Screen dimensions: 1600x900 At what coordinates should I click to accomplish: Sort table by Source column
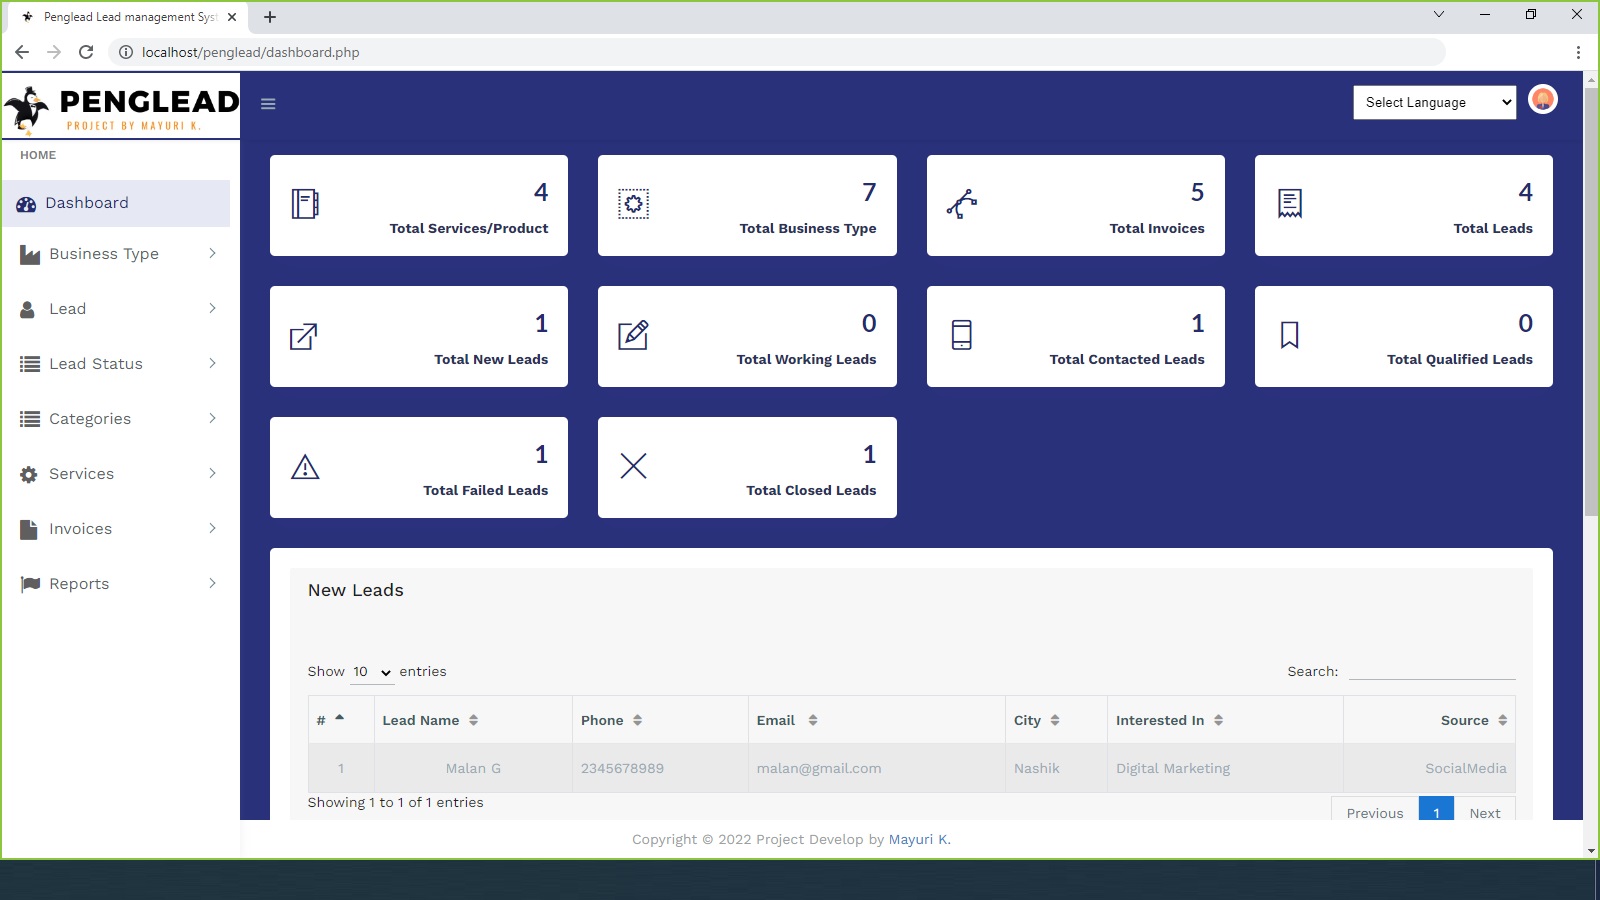pyautogui.click(x=1429, y=720)
